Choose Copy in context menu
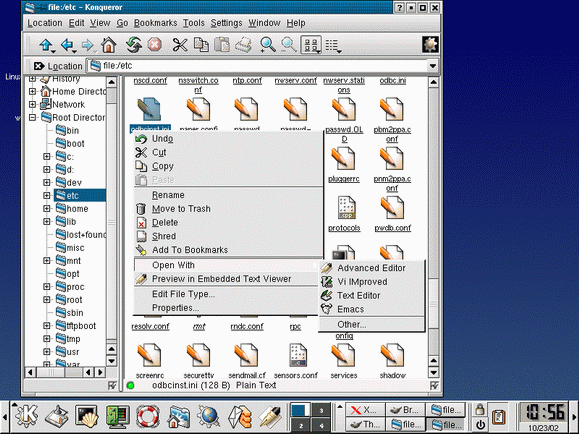The image size is (579, 434). click(x=228, y=166)
